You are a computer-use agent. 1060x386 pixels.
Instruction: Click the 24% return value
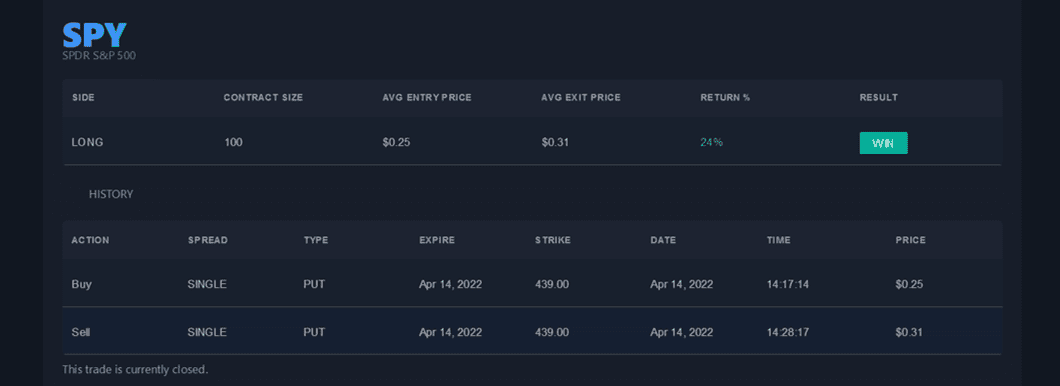(x=711, y=142)
